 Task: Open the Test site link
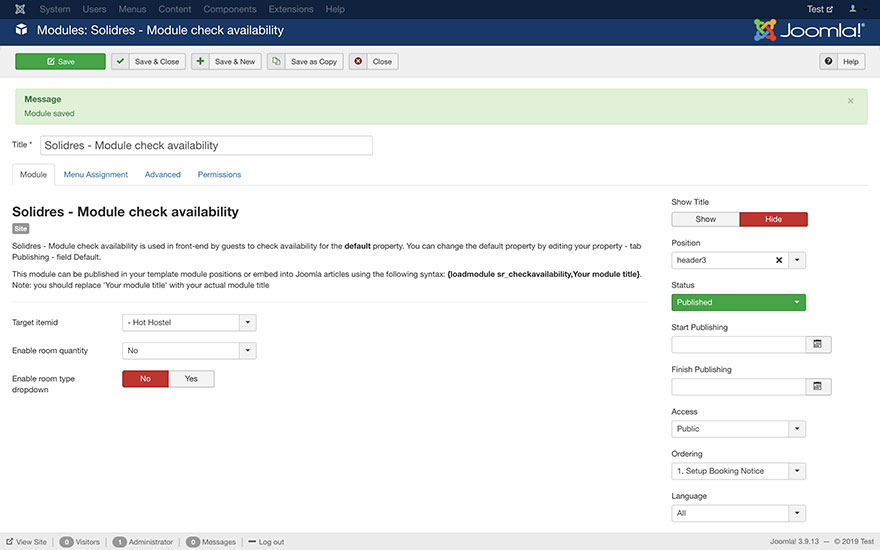click(820, 9)
